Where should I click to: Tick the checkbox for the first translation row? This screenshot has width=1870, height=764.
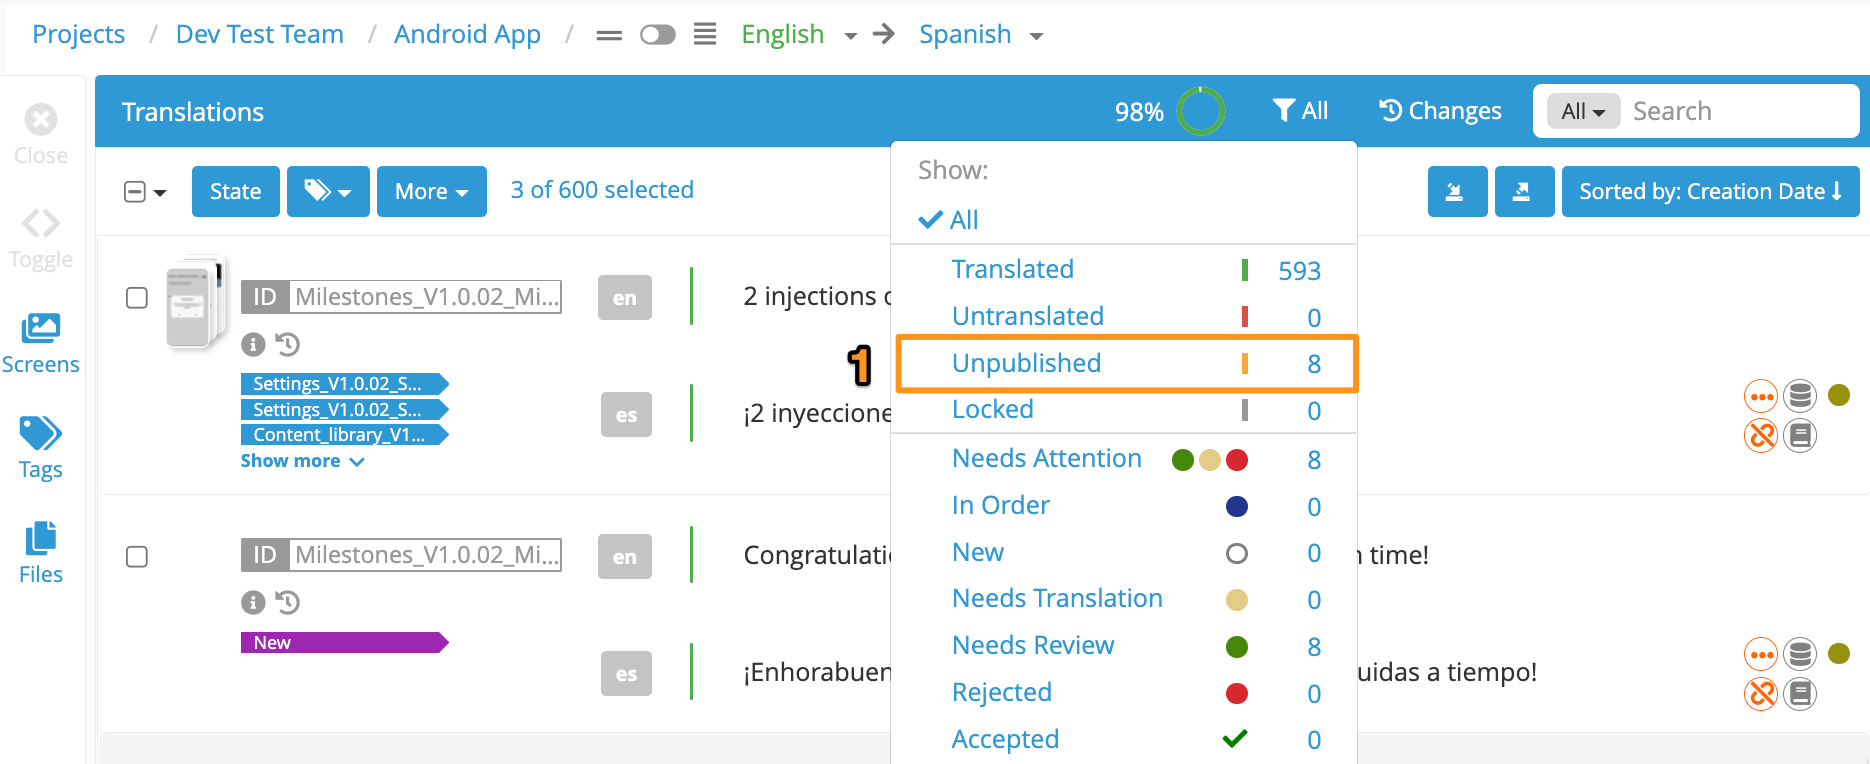[137, 297]
